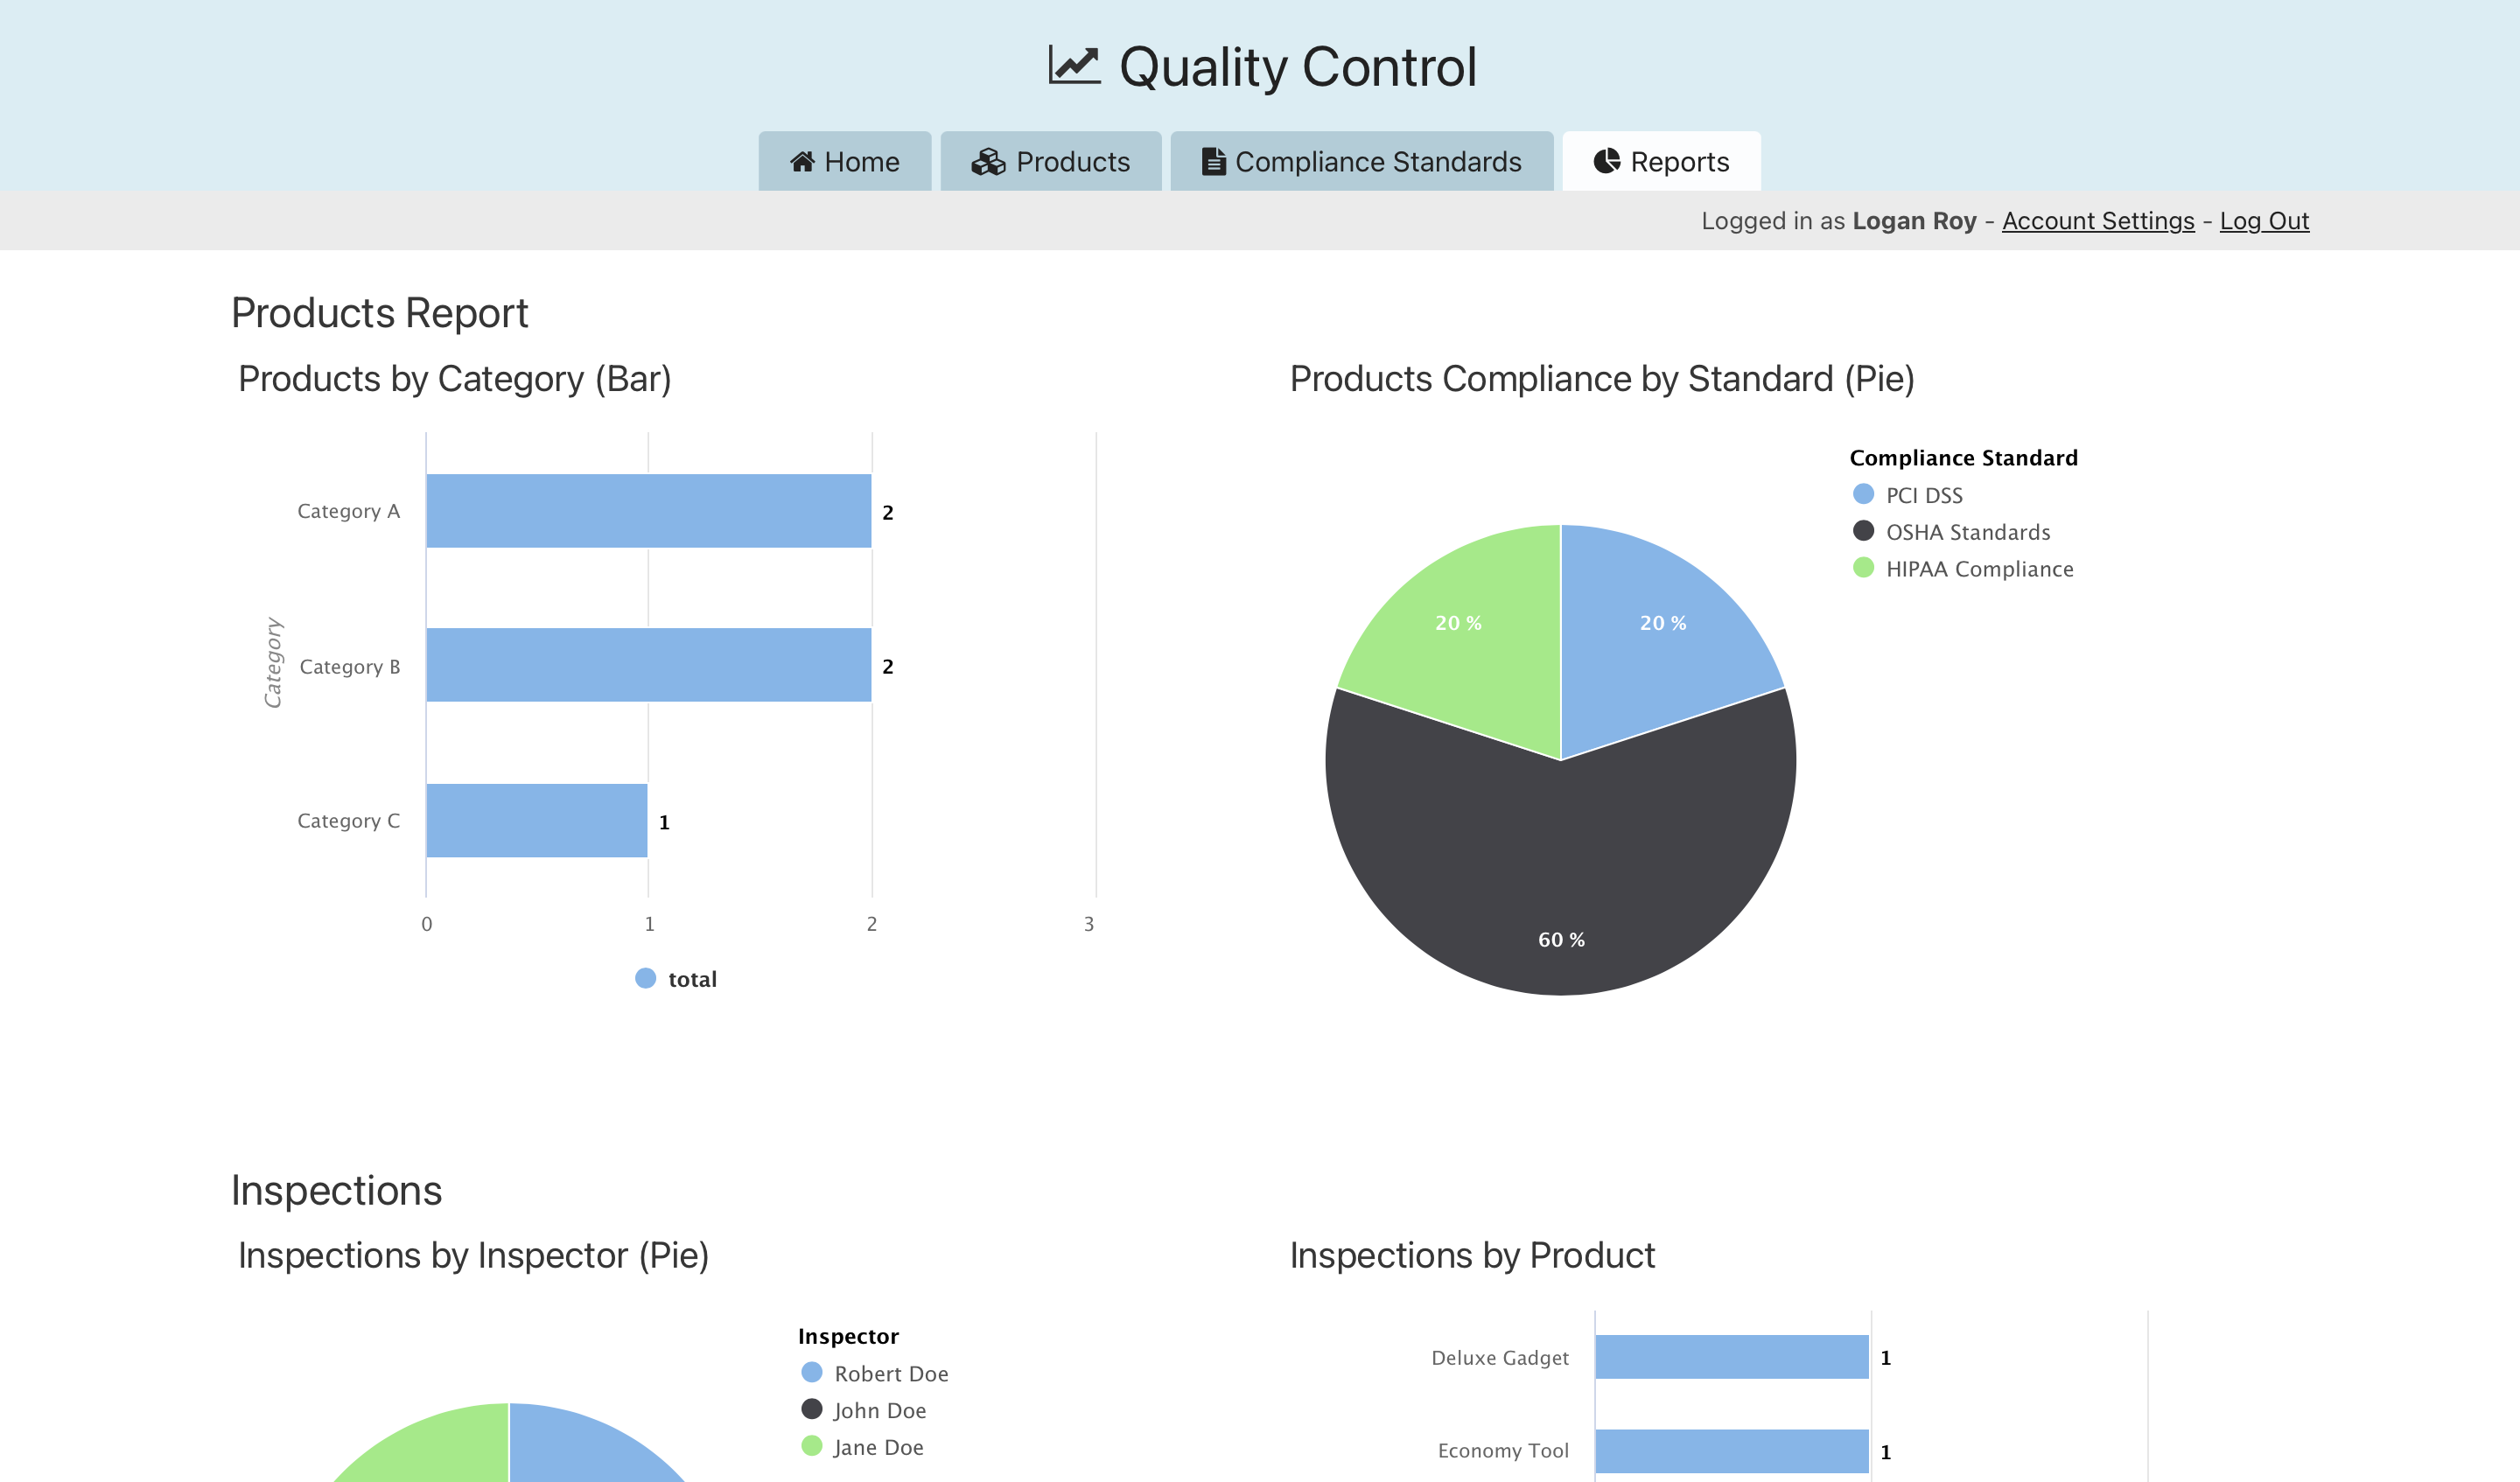Viewport: 2520px width, 1482px height.
Task: Open Account Settings link
Action: click(2098, 221)
